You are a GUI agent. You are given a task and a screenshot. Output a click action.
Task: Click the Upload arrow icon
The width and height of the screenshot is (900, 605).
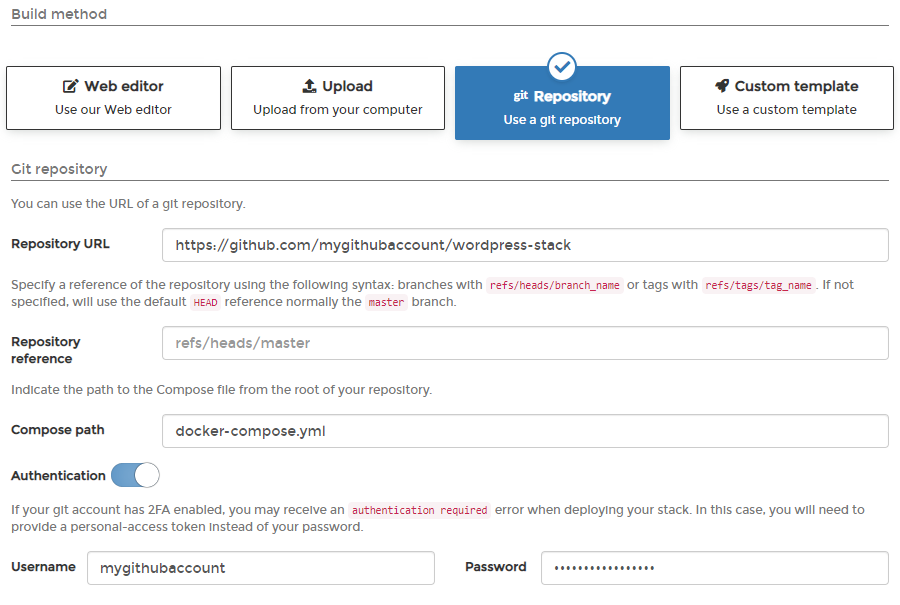(310, 87)
